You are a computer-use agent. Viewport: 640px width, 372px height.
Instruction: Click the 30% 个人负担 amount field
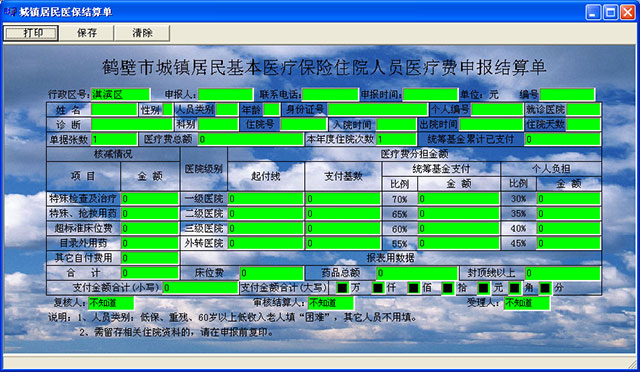pyautogui.click(x=569, y=198)
